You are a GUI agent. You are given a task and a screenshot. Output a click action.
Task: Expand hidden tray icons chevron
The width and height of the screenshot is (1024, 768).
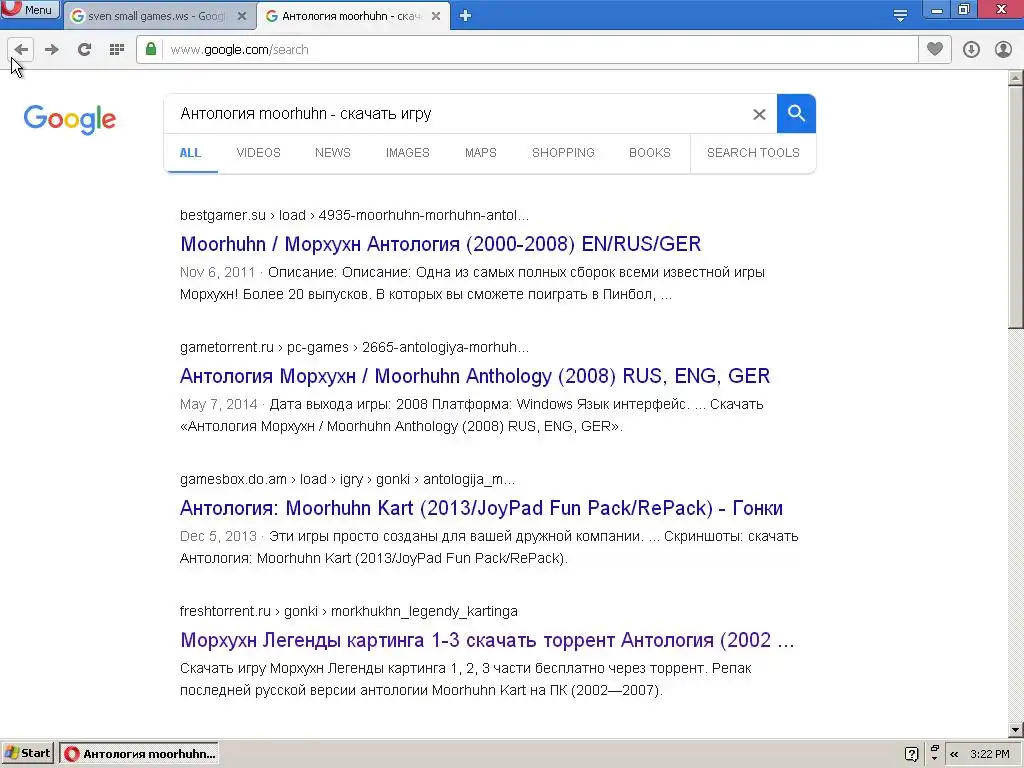coord(954,754)
